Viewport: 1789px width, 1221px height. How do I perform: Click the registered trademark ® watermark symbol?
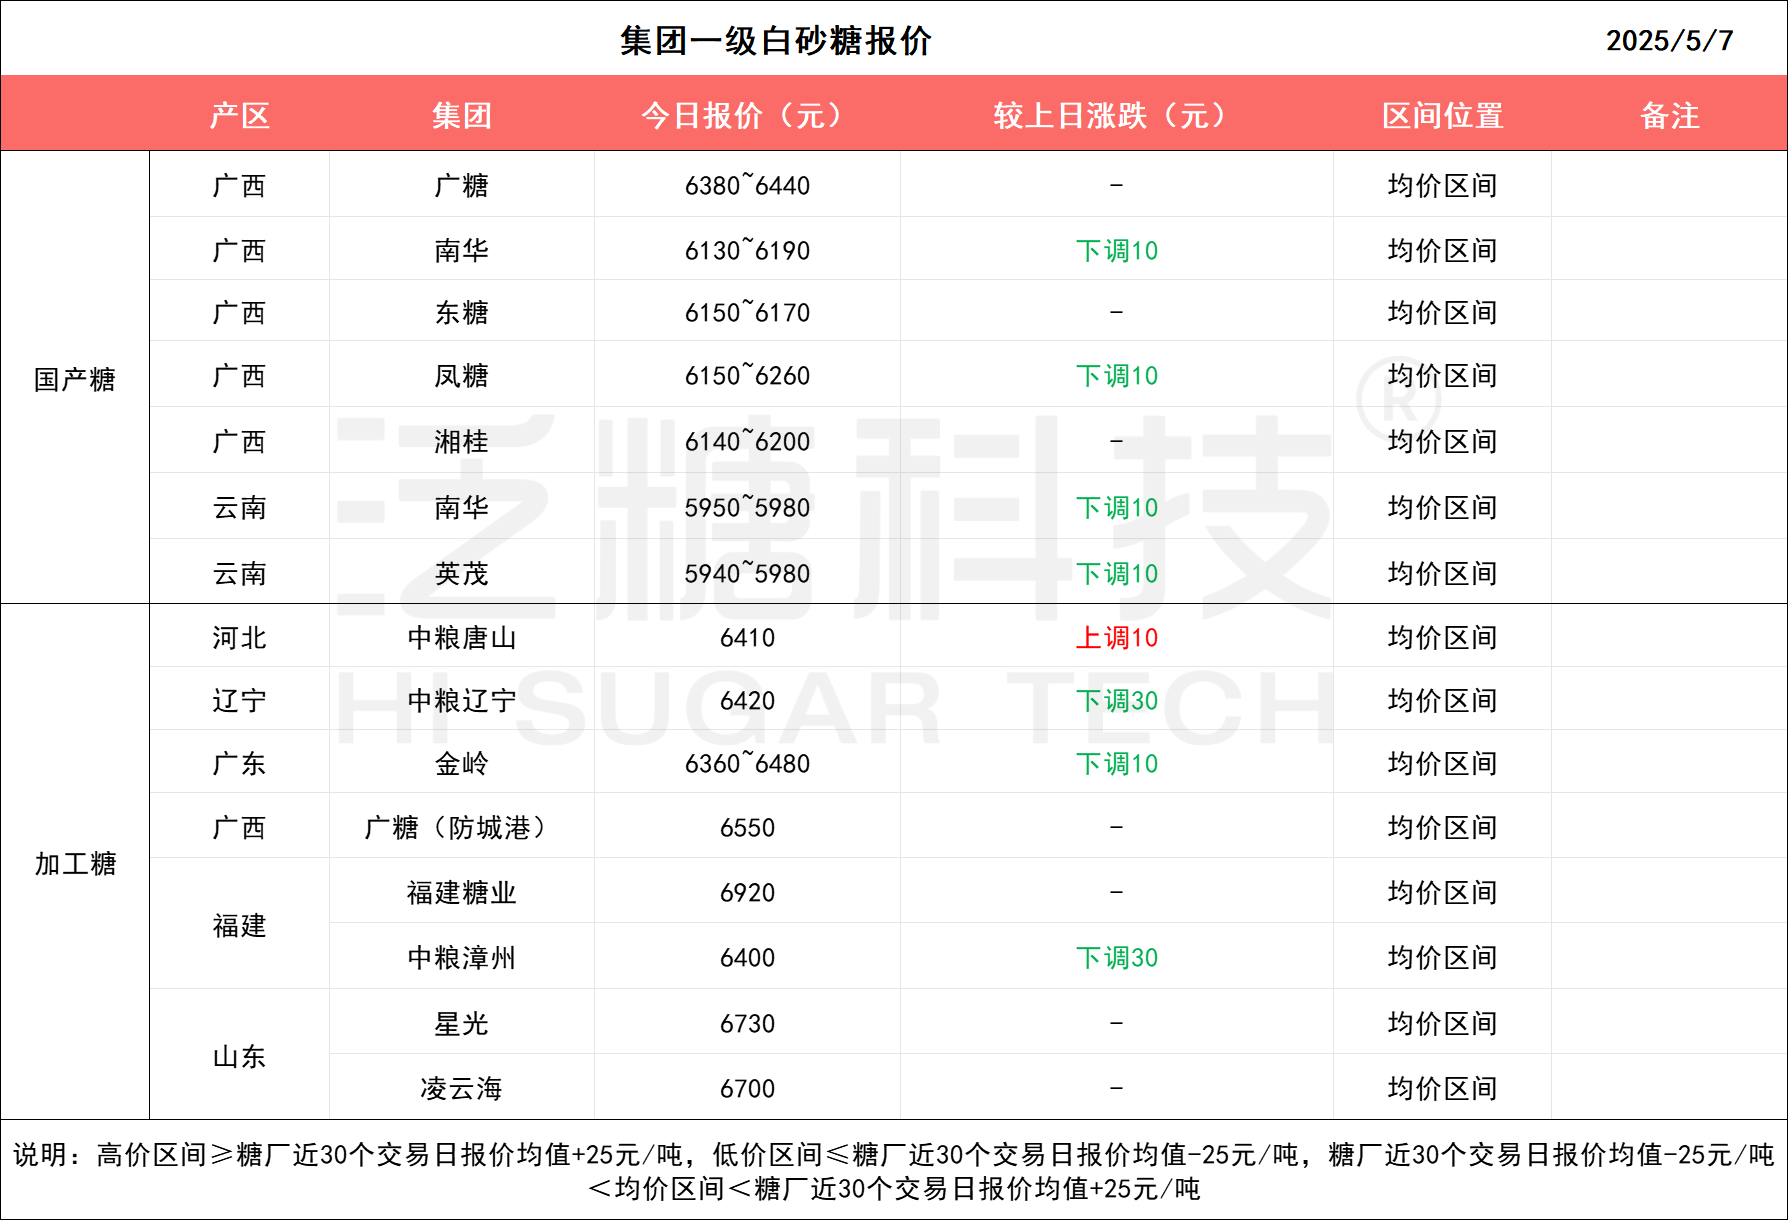pos(1399,400)
